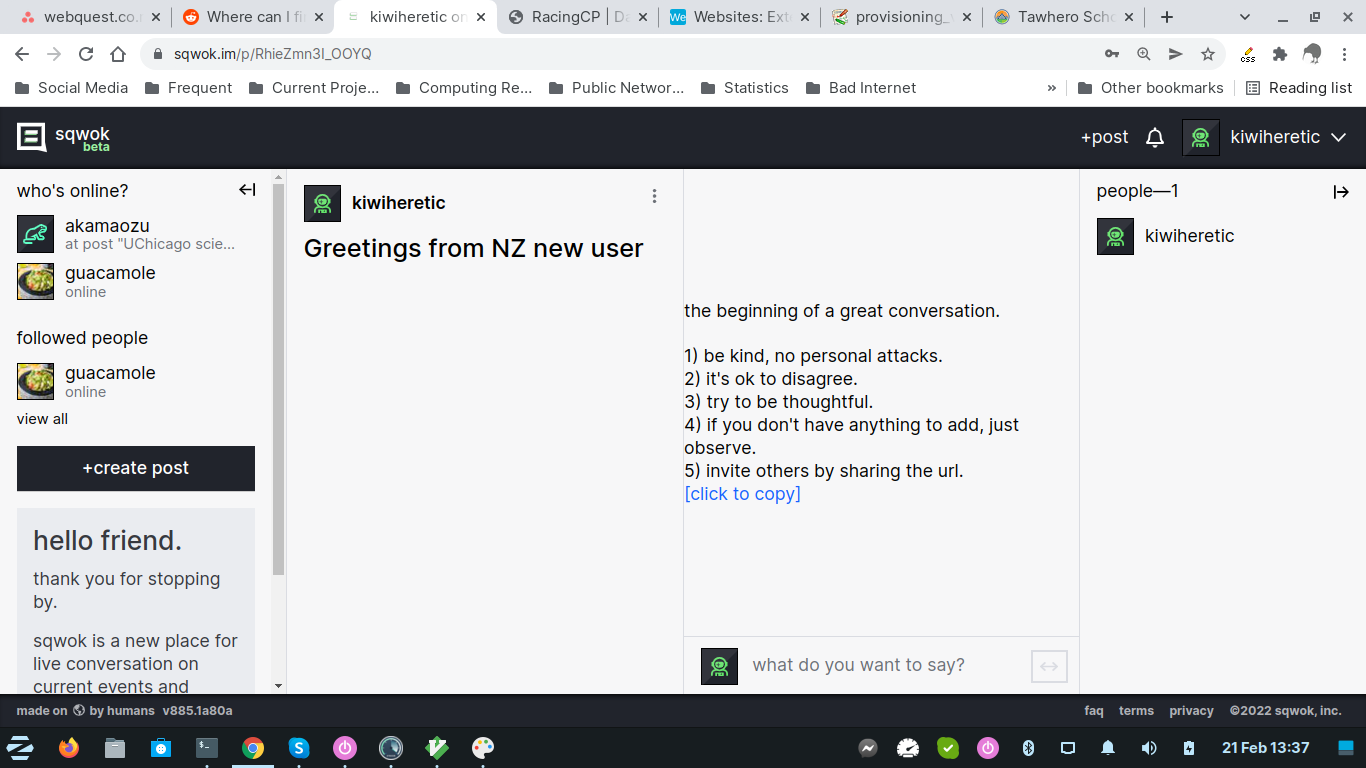Viewport: 1366px width, 768px height.
Task: Click the send message arrow button
Action: (x=1049, y=666)
